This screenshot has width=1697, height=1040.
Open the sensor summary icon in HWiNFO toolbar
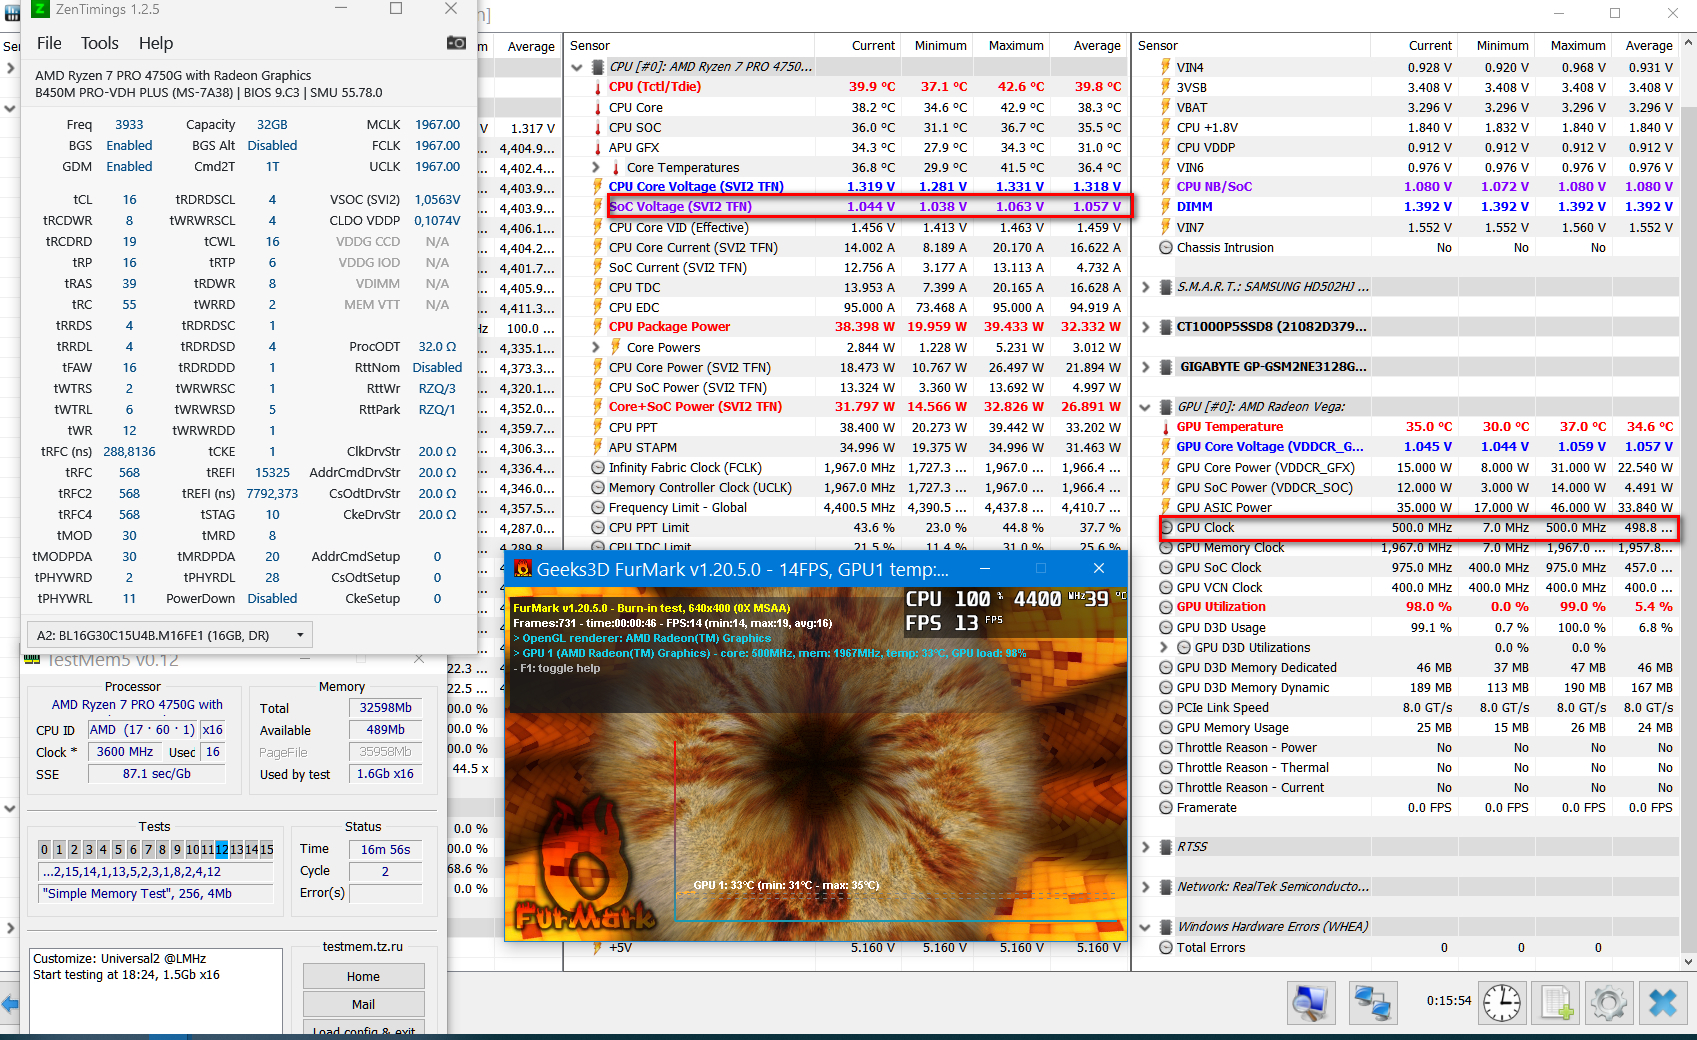[1310, 1003]
